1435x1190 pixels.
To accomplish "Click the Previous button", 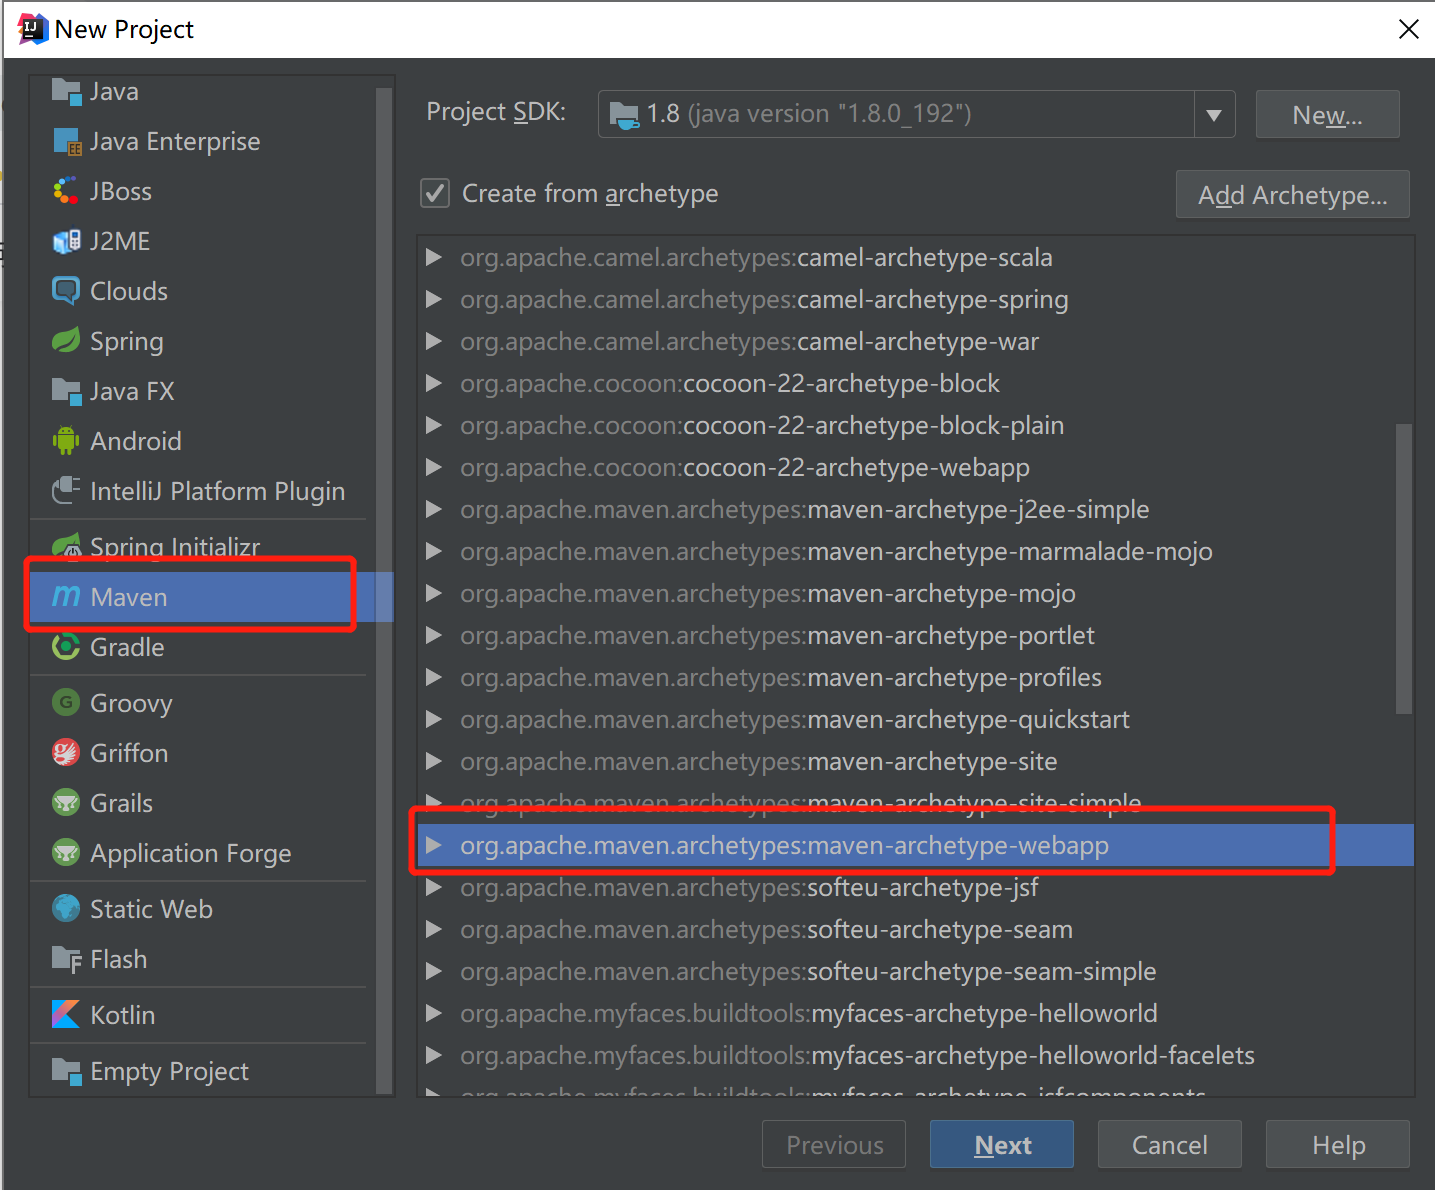I will pos(834,1144).
